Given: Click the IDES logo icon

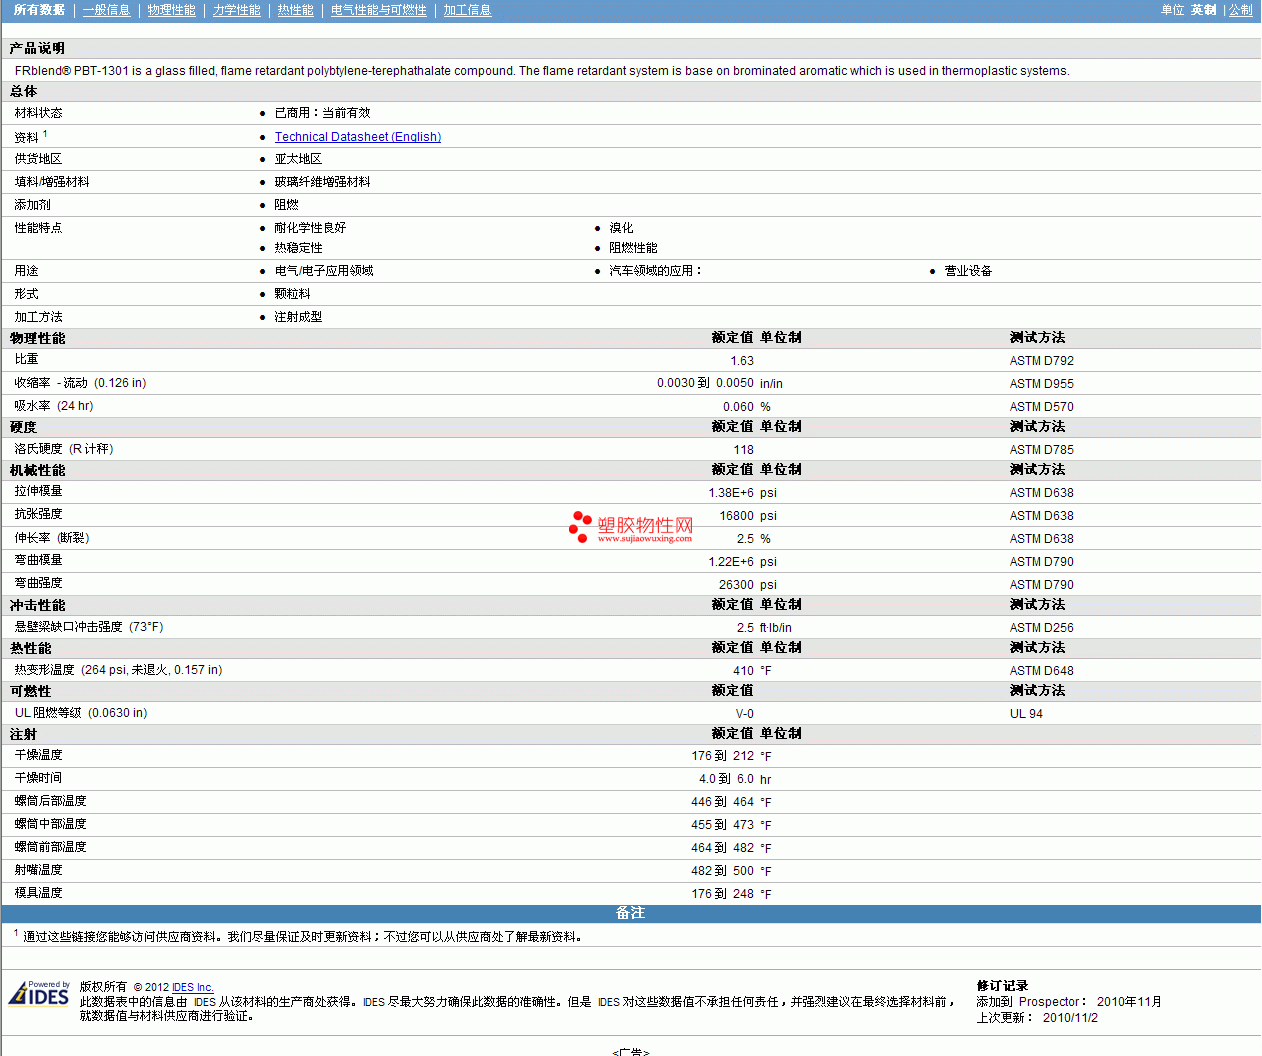Looking at the screenshot, I should 39,992.
